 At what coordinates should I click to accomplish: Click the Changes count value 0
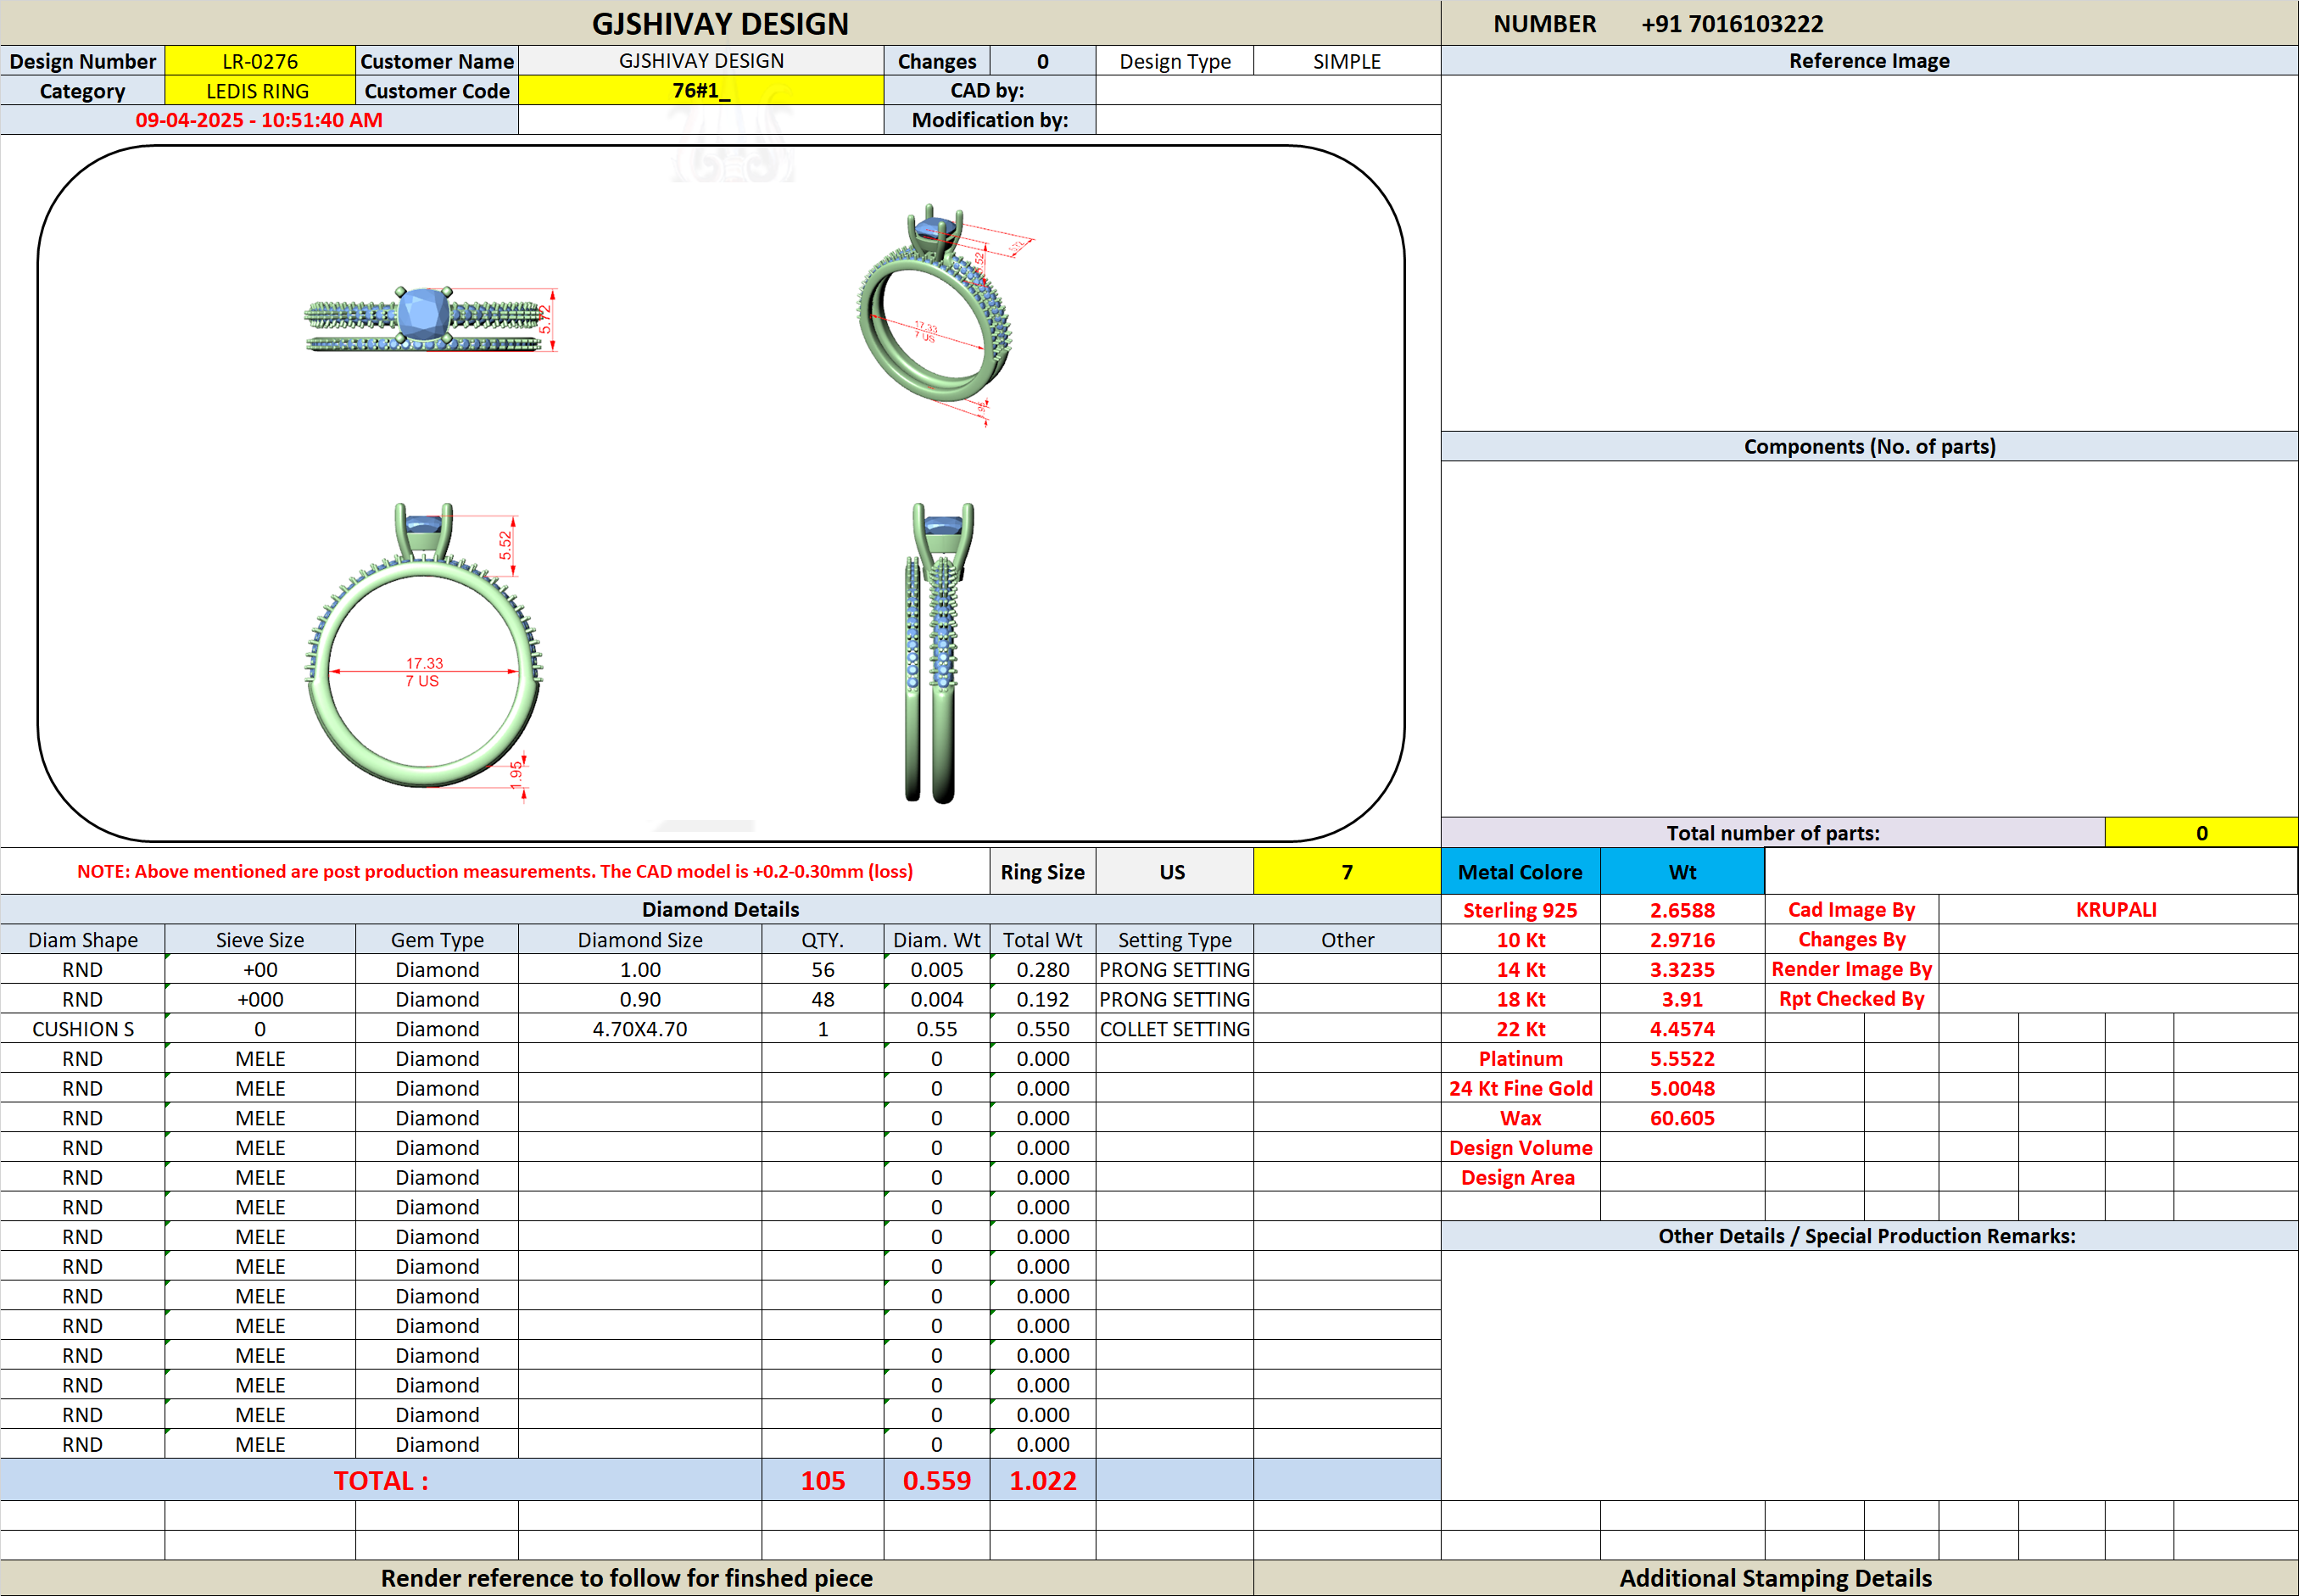pos(1043,61)
